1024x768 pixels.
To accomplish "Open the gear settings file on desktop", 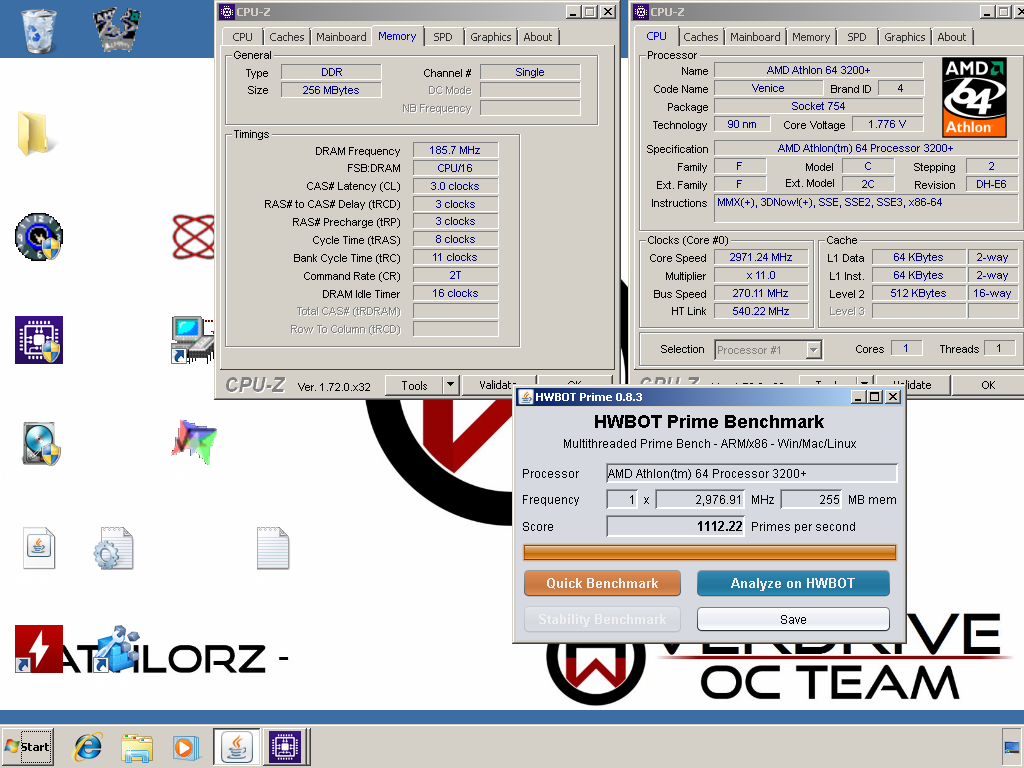I will click(113, 547).
